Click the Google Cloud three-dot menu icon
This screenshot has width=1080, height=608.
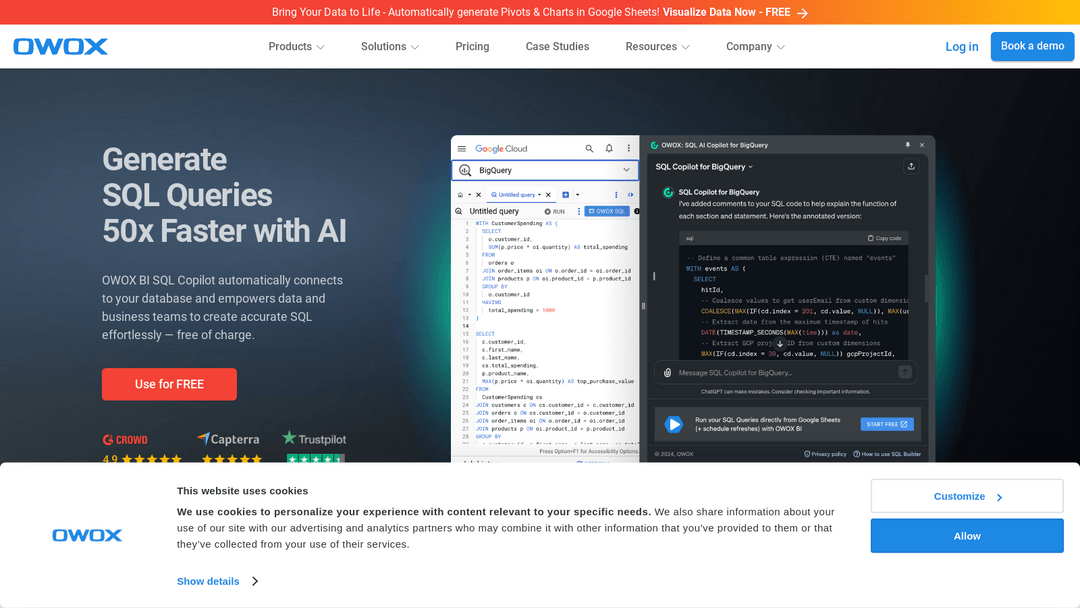[x=628, y=149]
